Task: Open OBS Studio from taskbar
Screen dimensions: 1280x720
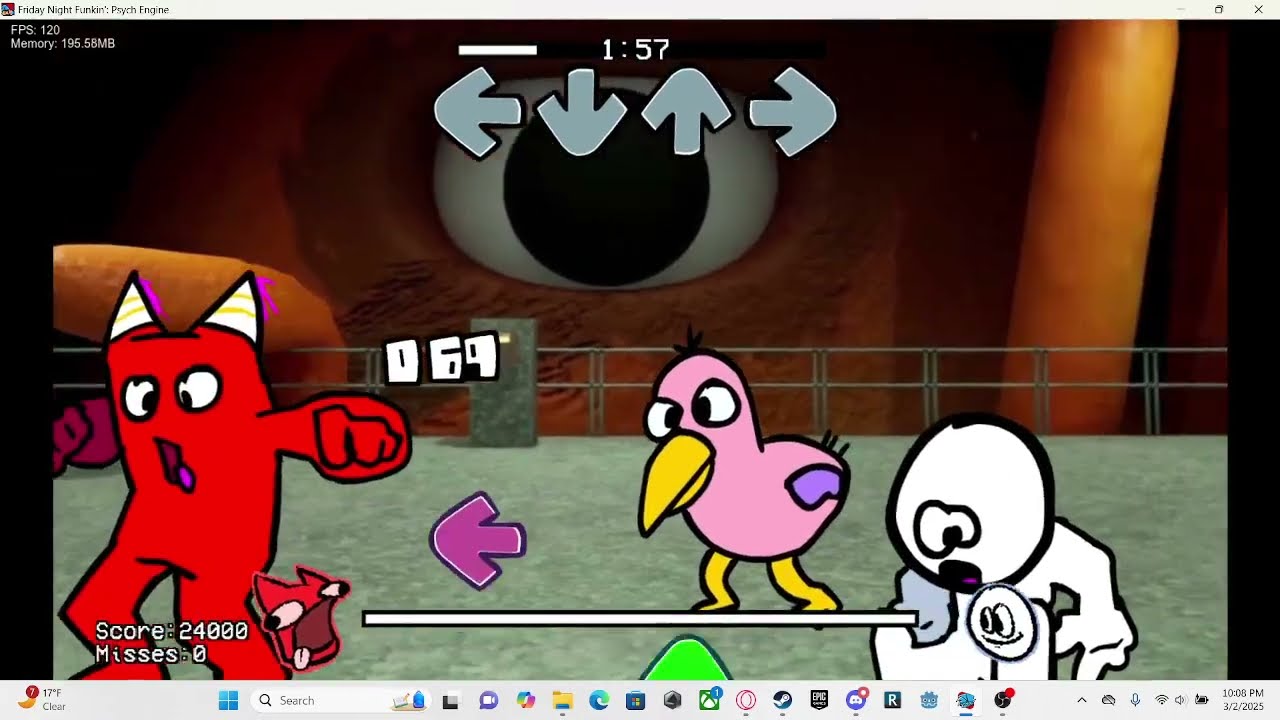Action: point(1003,700)
